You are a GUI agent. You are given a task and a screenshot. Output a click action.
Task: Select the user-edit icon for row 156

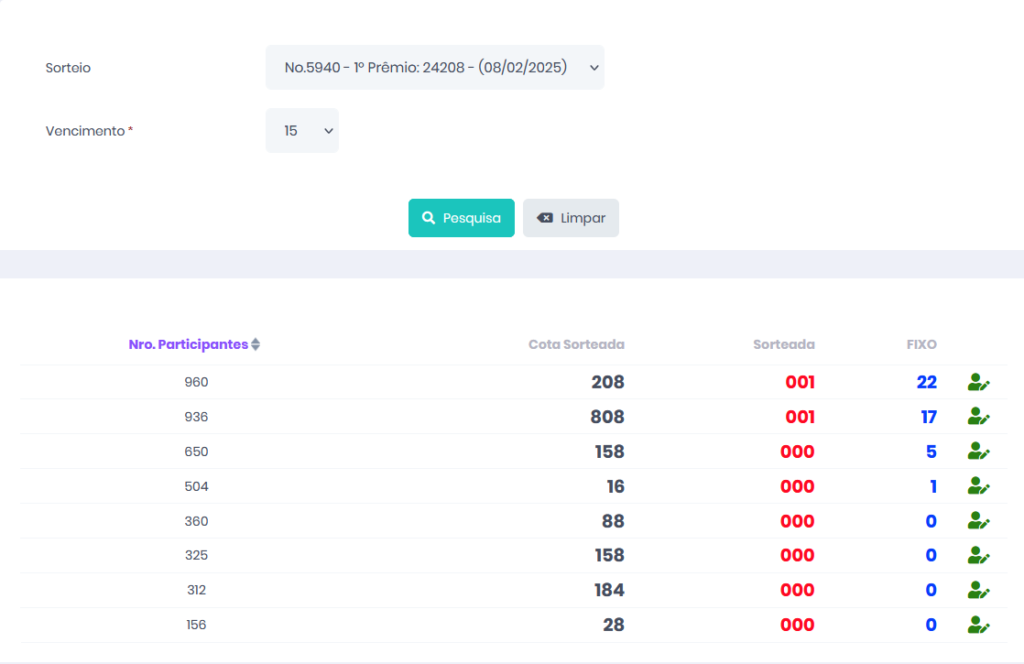click(978, 625)
